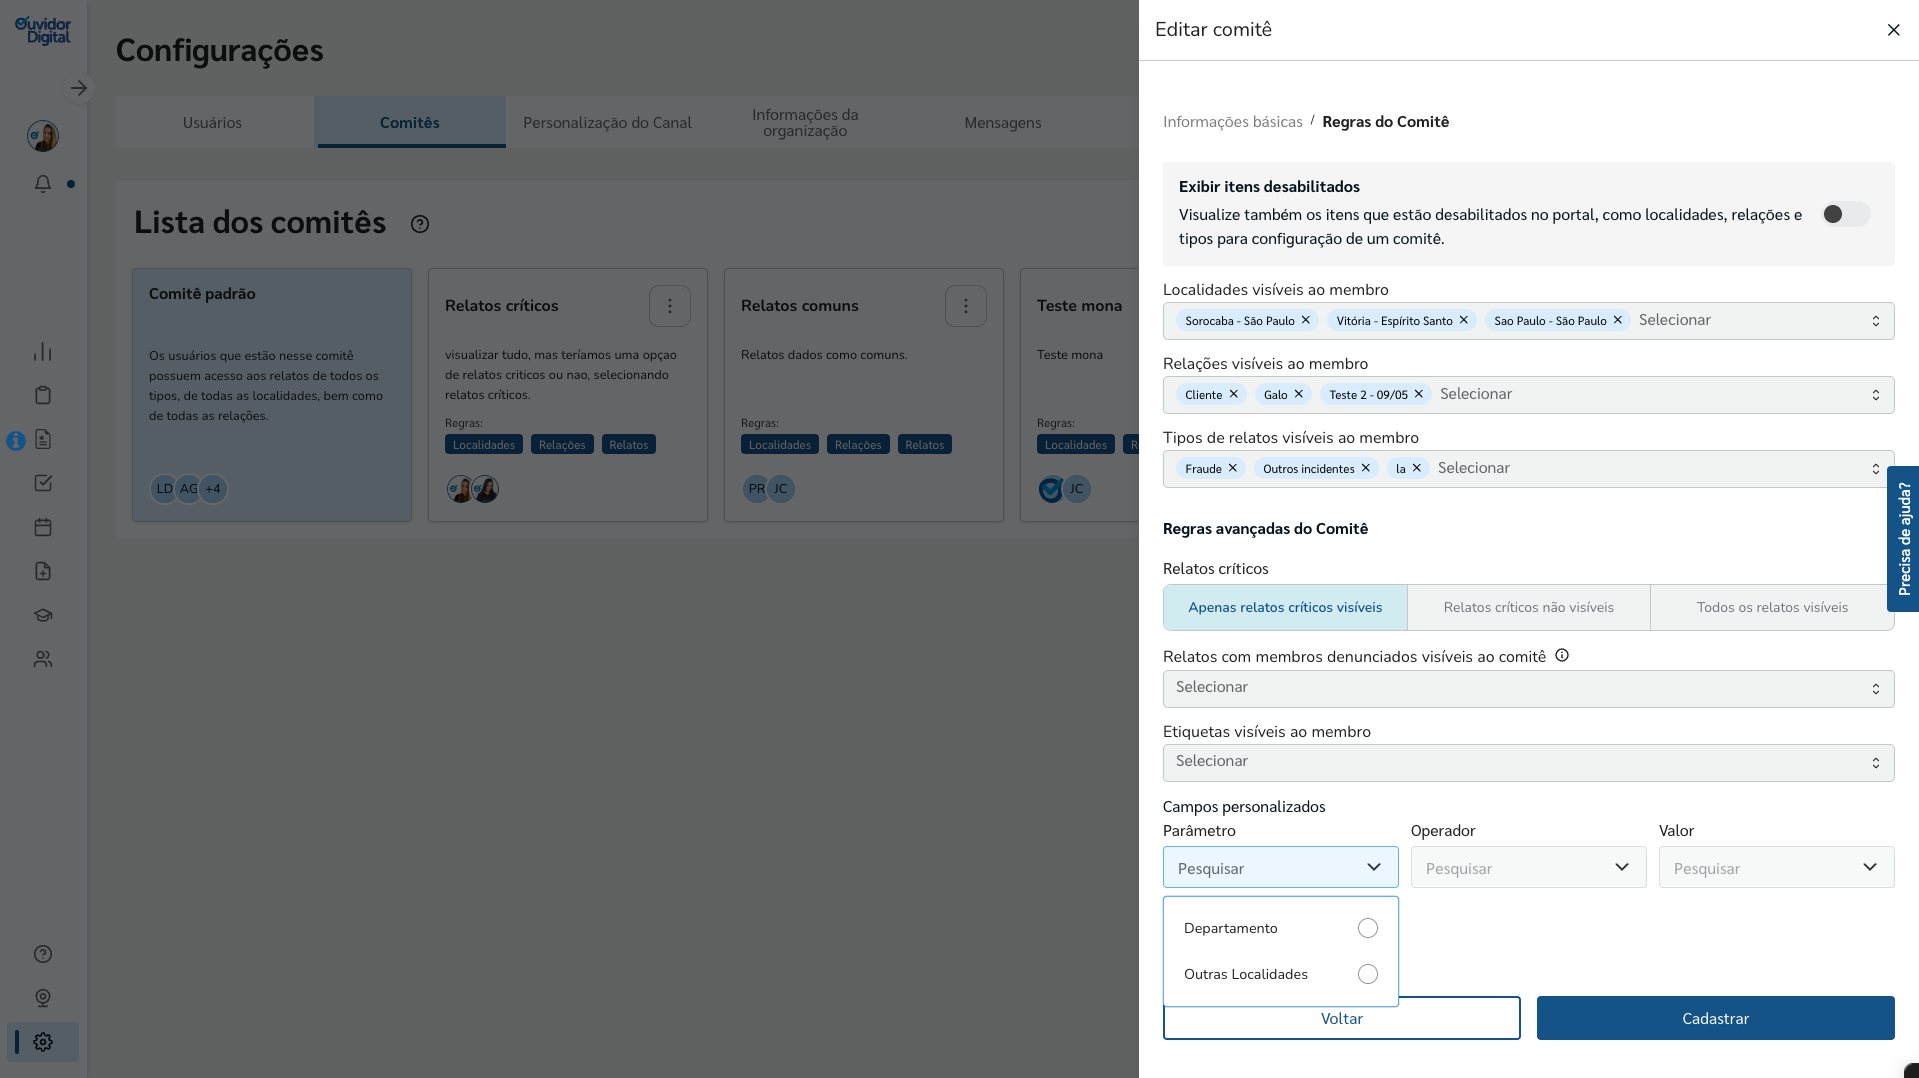Image resolution: width=1919 pixels, height=1078 pixels.
Task: Select the Outras Localidades radio option
Action: tap(1368, 974)
